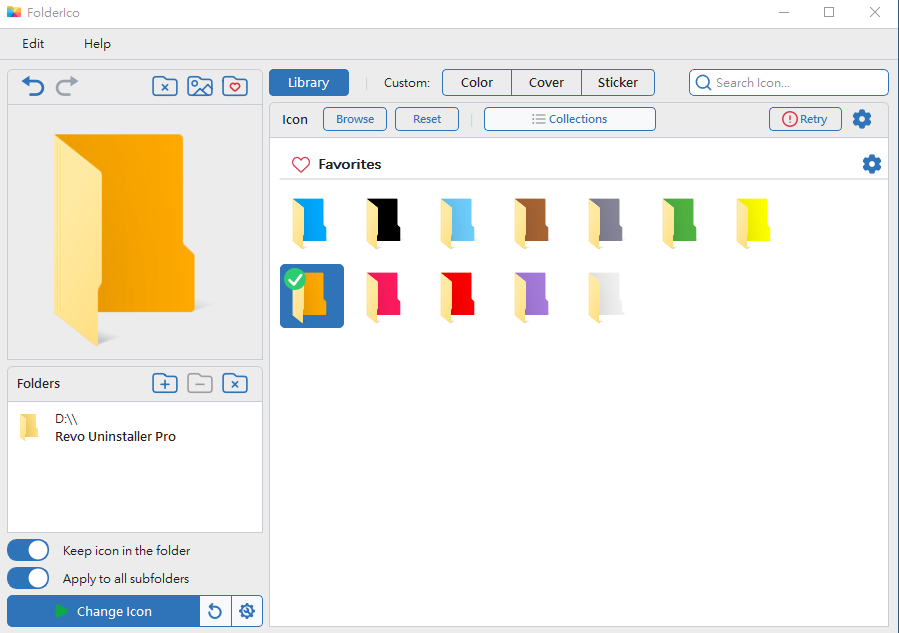Select the green folder icon

tap(679, 222)
